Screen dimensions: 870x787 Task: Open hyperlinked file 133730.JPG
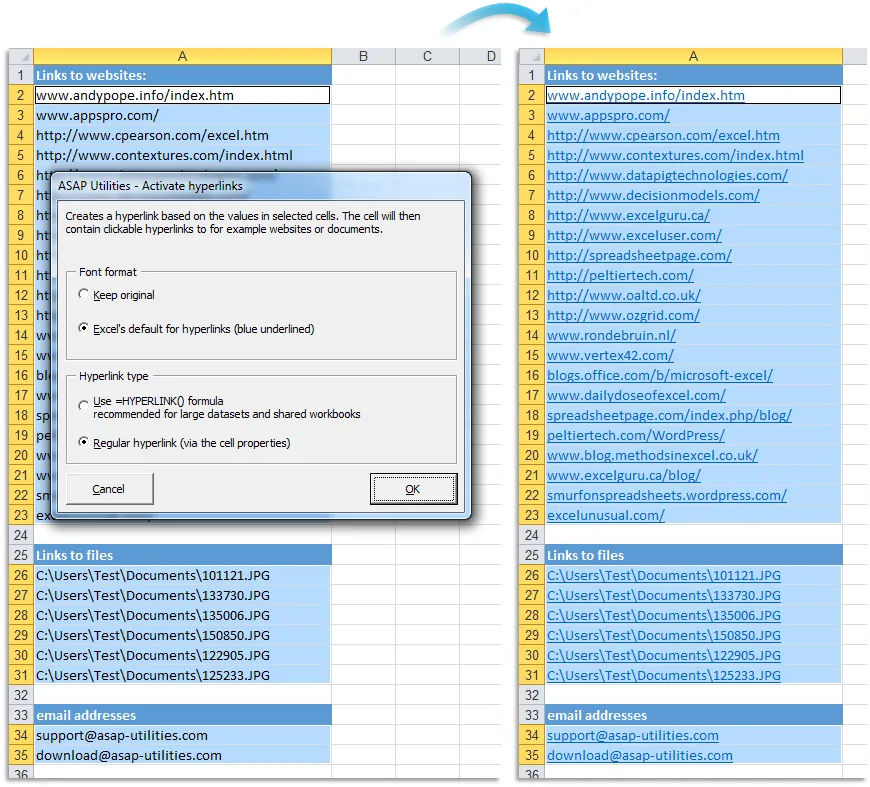[x=664, y=595]
